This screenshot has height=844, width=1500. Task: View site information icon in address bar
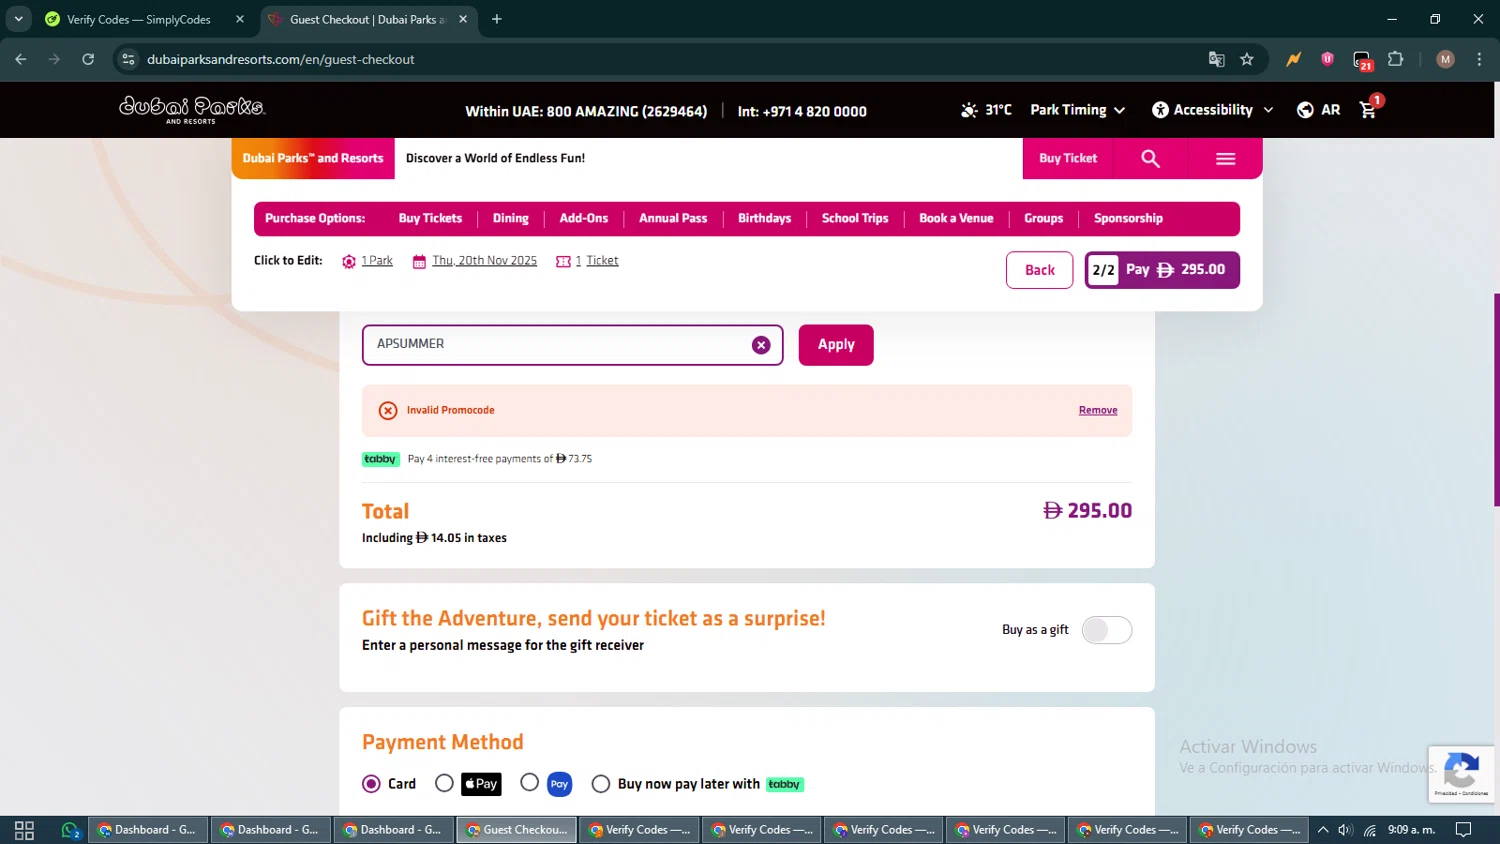128,59
